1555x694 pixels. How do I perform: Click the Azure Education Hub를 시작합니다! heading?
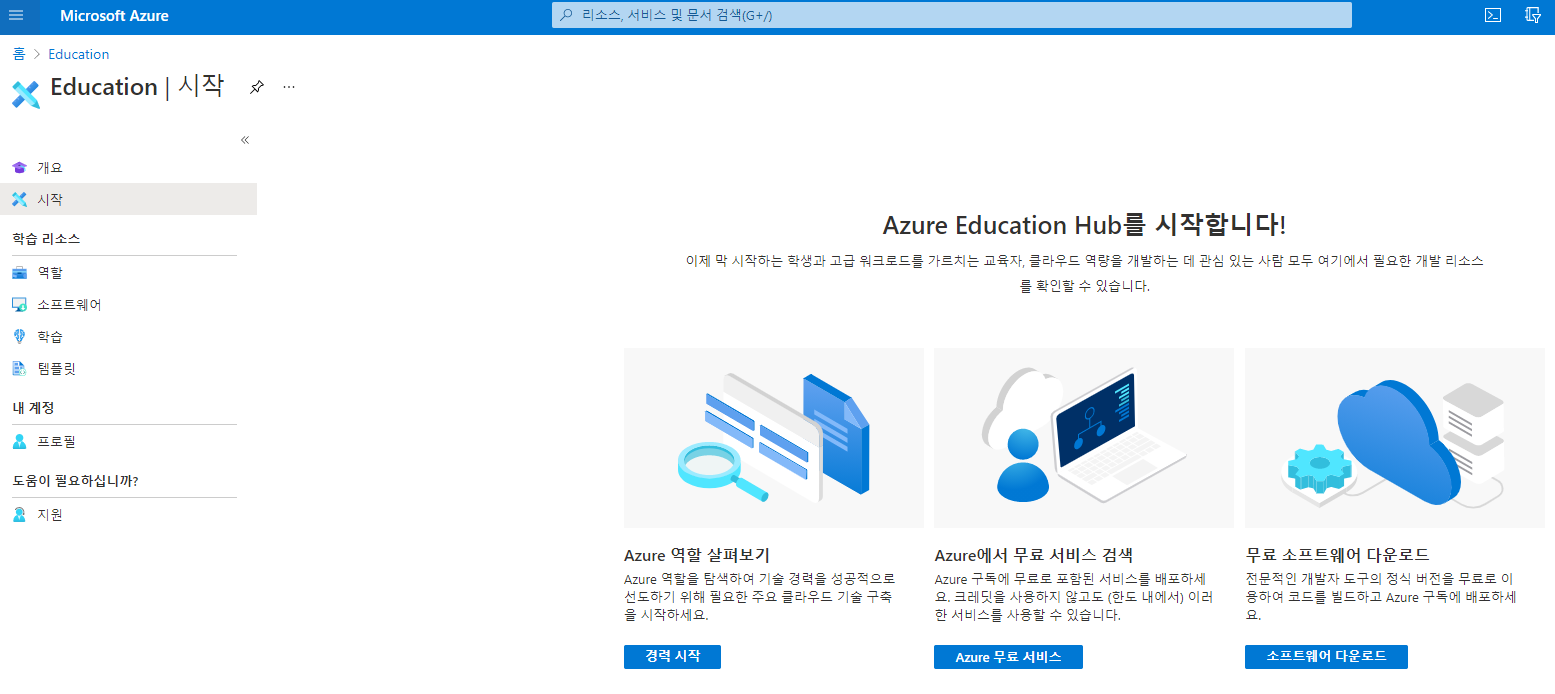pyautogui.click(x=1084, y=224)
